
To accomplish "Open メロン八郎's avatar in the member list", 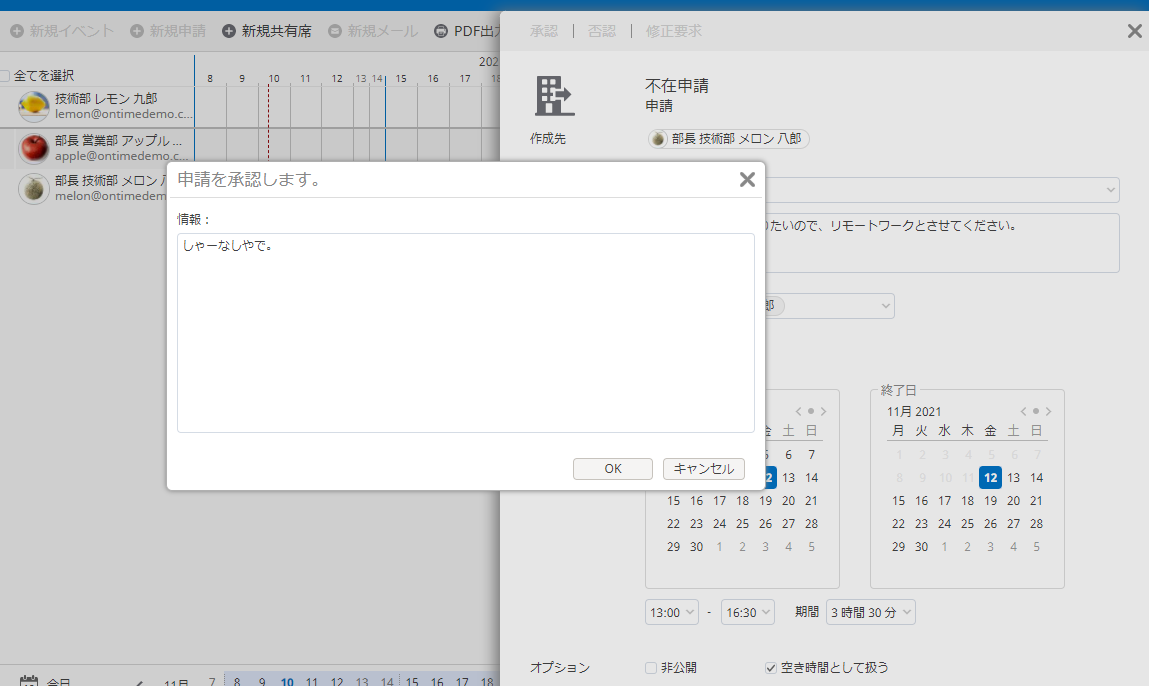I will click(x=33, y=188).
